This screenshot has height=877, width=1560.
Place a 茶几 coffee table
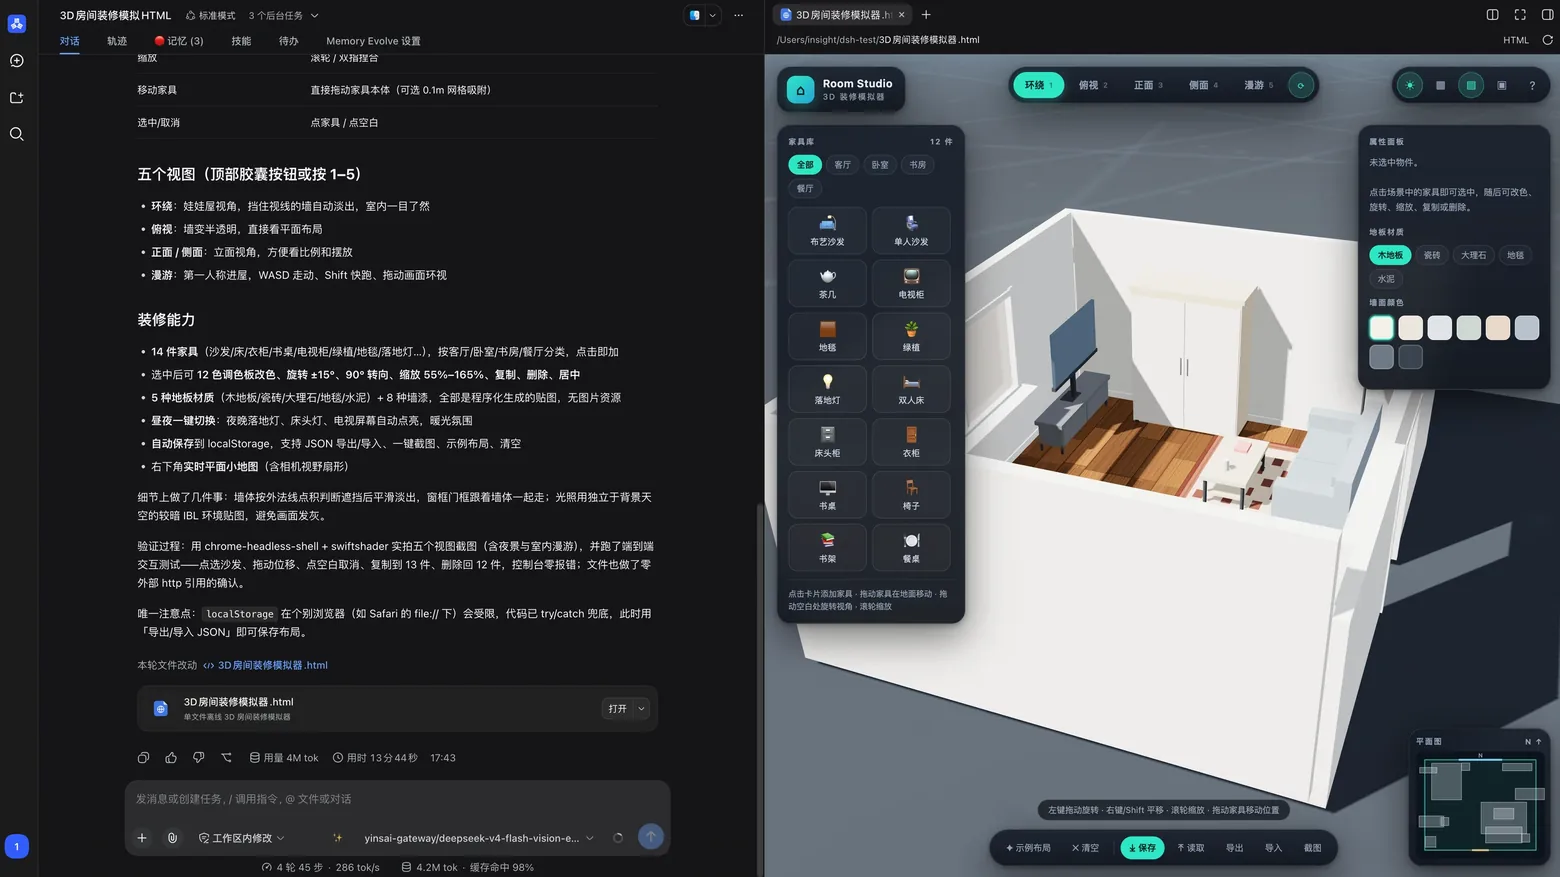pyautogui.click(x=827, y=283)
